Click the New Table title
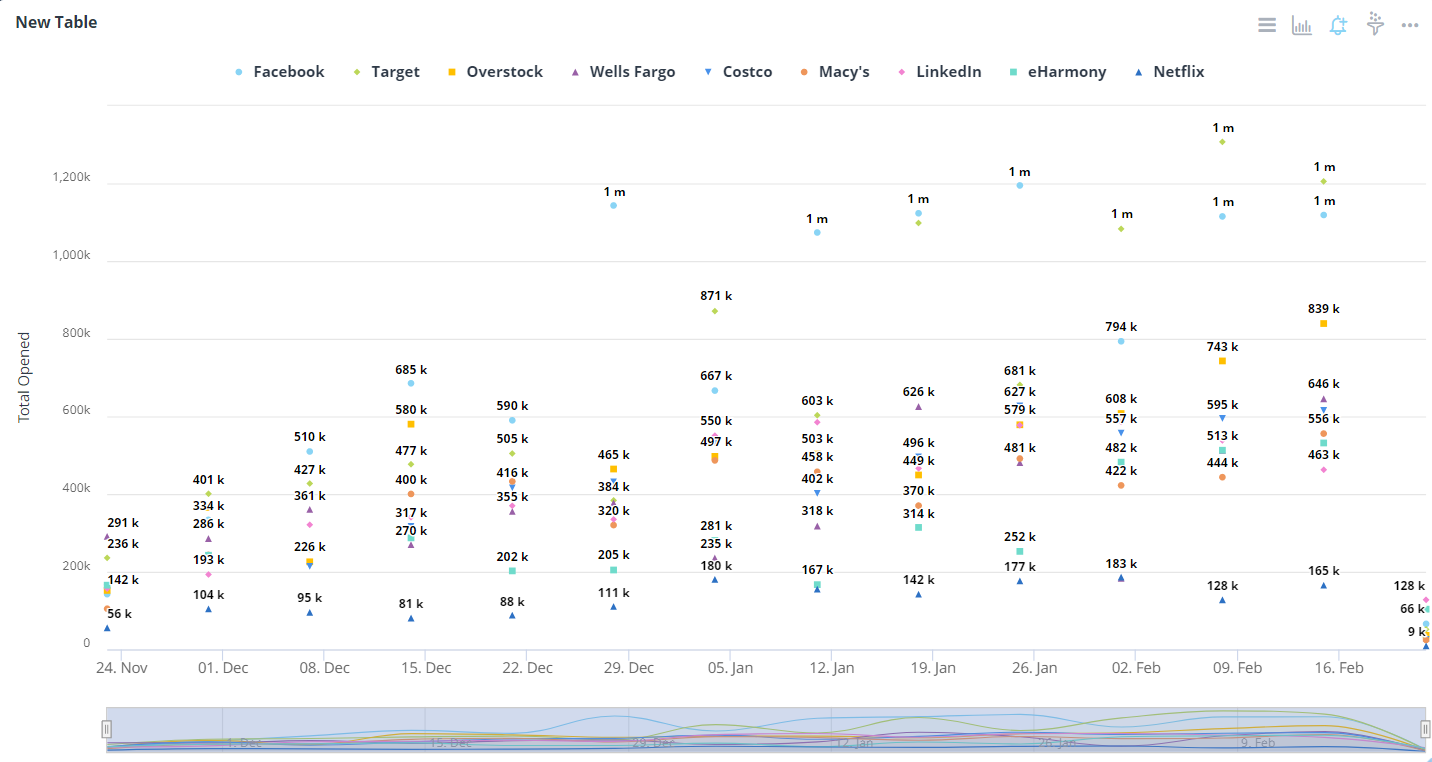This screenshot has height=762, width=1432. point(56,22)
